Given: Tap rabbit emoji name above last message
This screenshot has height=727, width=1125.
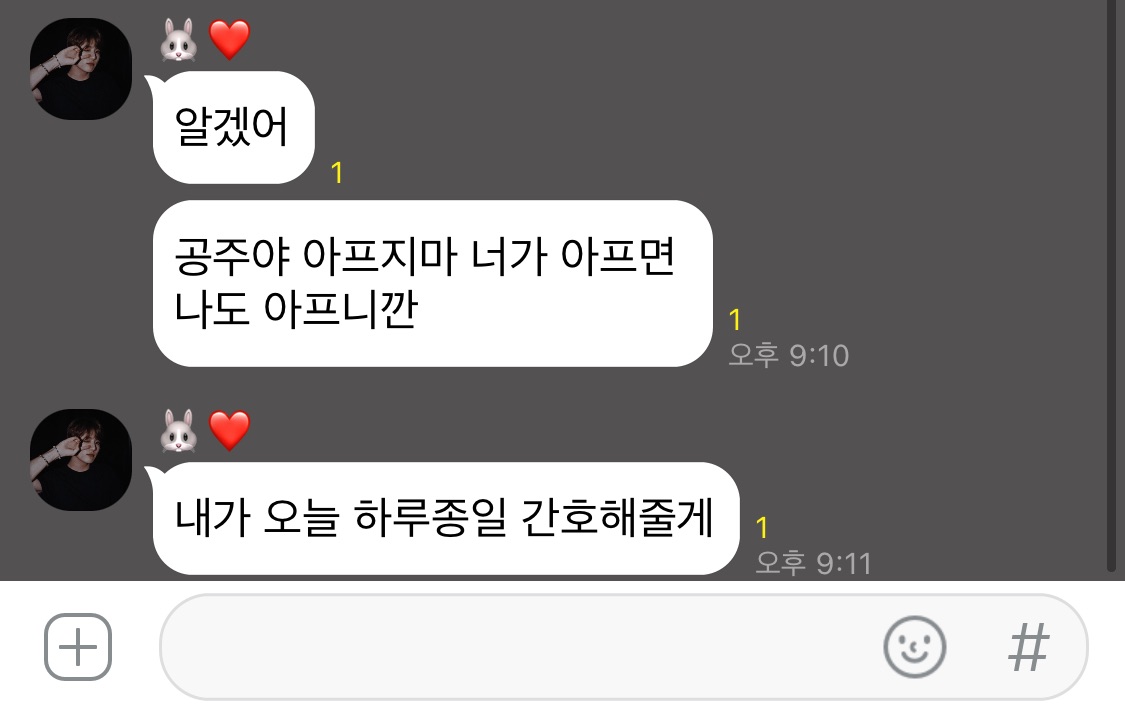Looking at the screenshot, I should pos(179,431).
